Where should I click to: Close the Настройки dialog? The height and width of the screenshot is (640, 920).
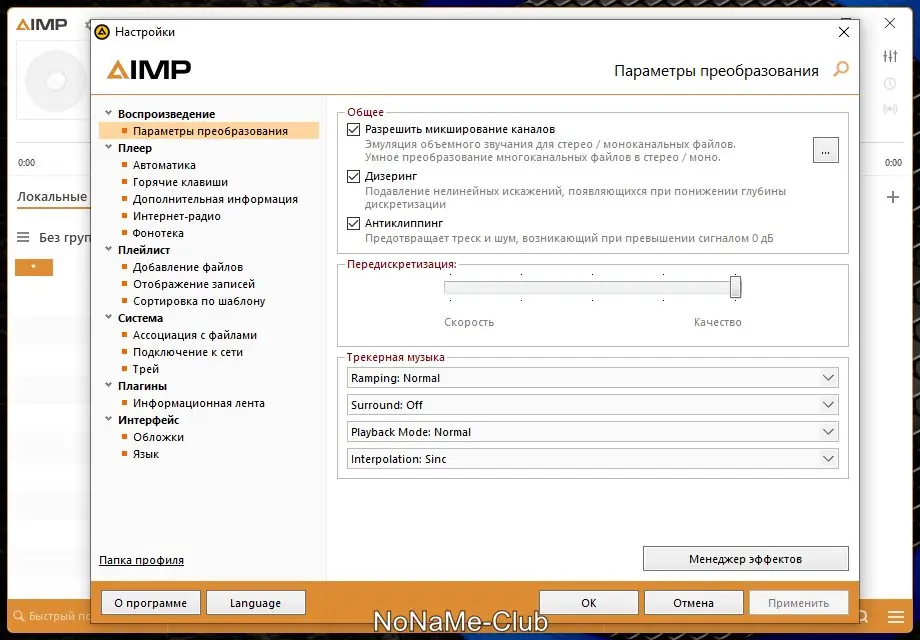tap(844, 32)
